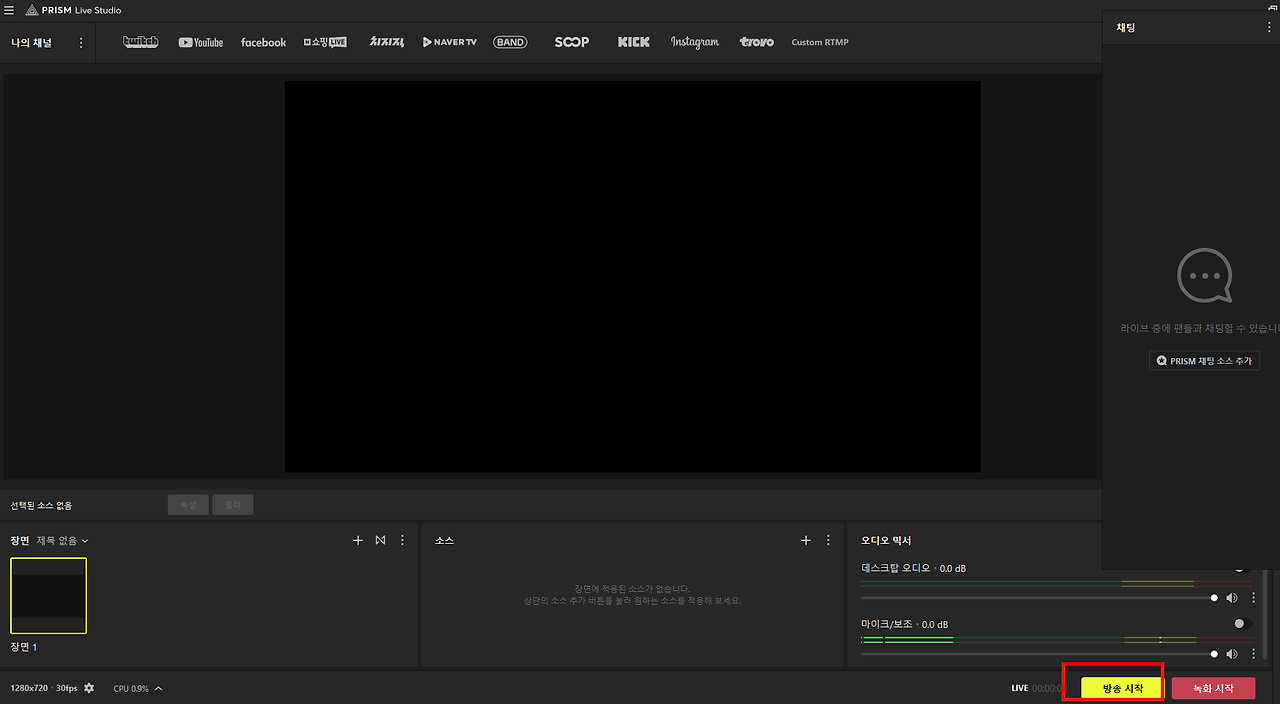The width and height of the screenshot is (1280, 704).
Task: Click the disabled Filter (필터) button
Action: [232, 505]
